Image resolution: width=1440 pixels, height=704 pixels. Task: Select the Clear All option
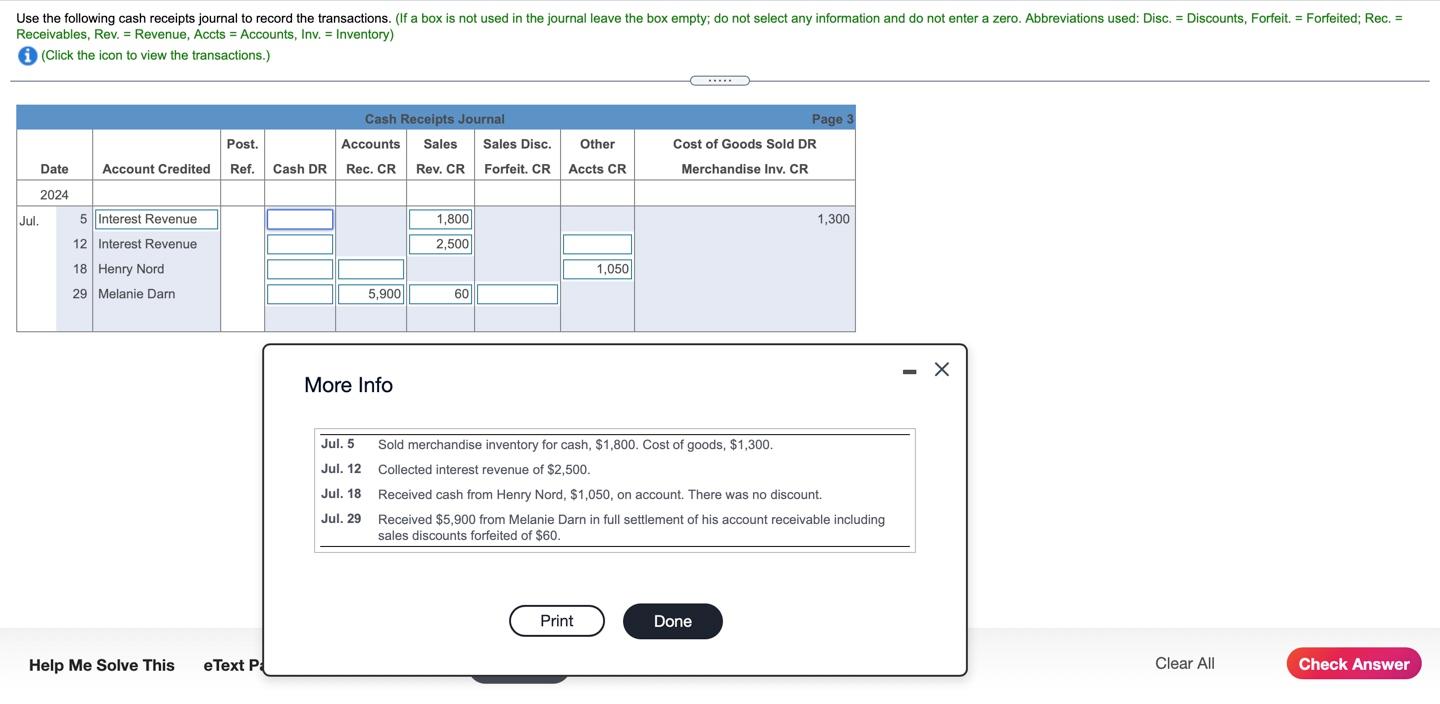(x=1184, y=663)
